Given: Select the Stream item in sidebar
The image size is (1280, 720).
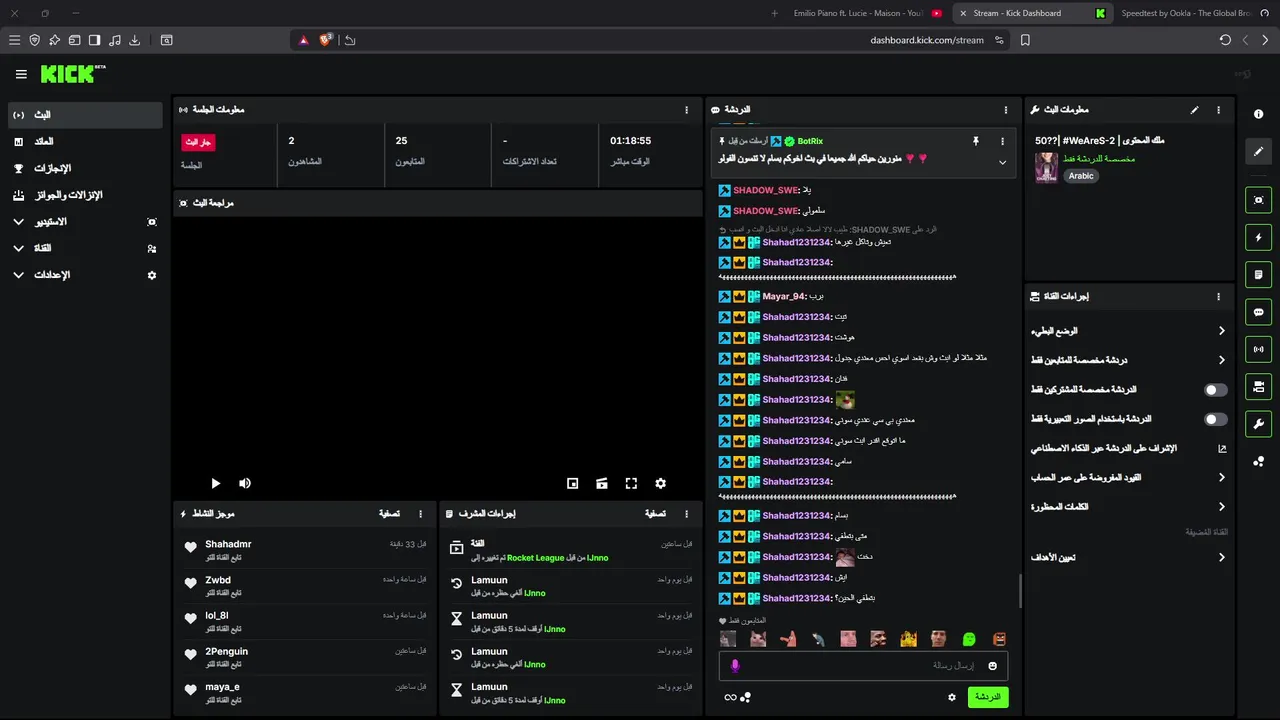Looking at the screenshot, I should (x=84, y=115).
